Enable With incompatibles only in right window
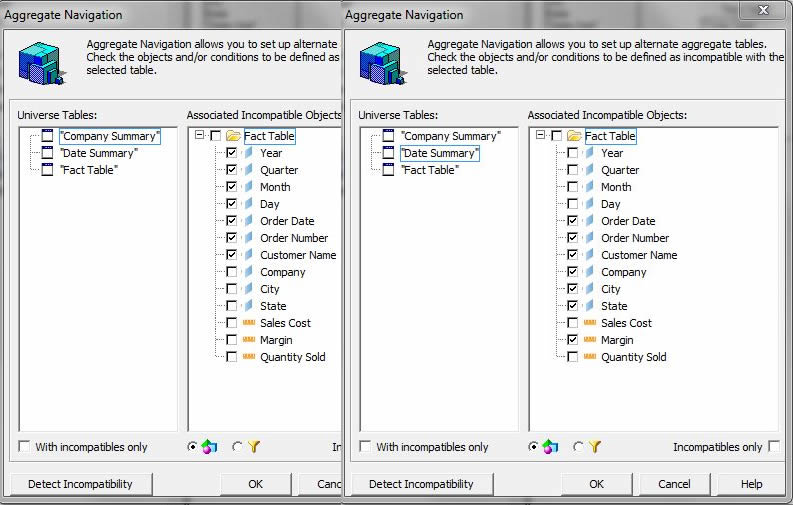 (x=365, y=446)
